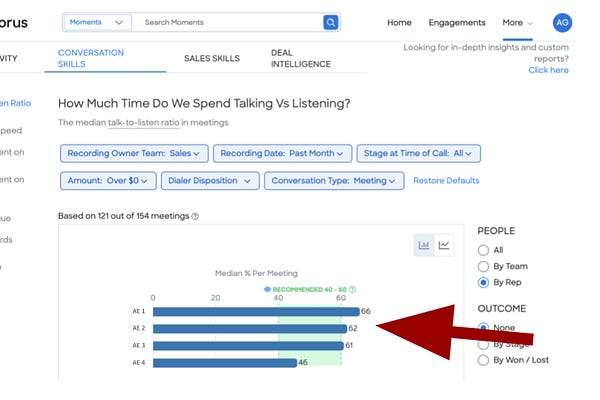Screen dimensions: 600x400
Task: Open Conversation Type: Meeting filter
Action: [334, 181]
